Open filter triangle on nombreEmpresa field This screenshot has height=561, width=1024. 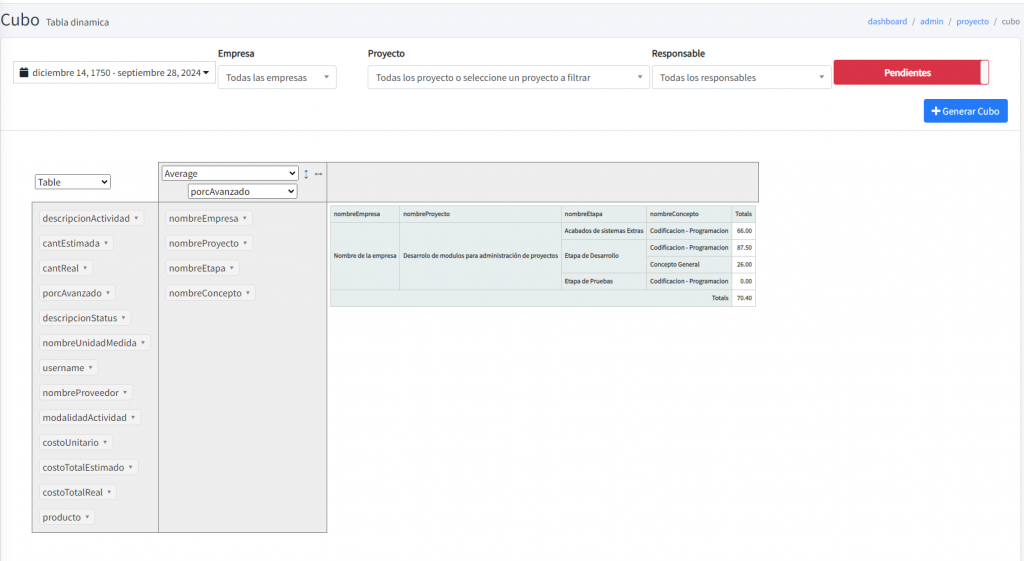point(245,218)
